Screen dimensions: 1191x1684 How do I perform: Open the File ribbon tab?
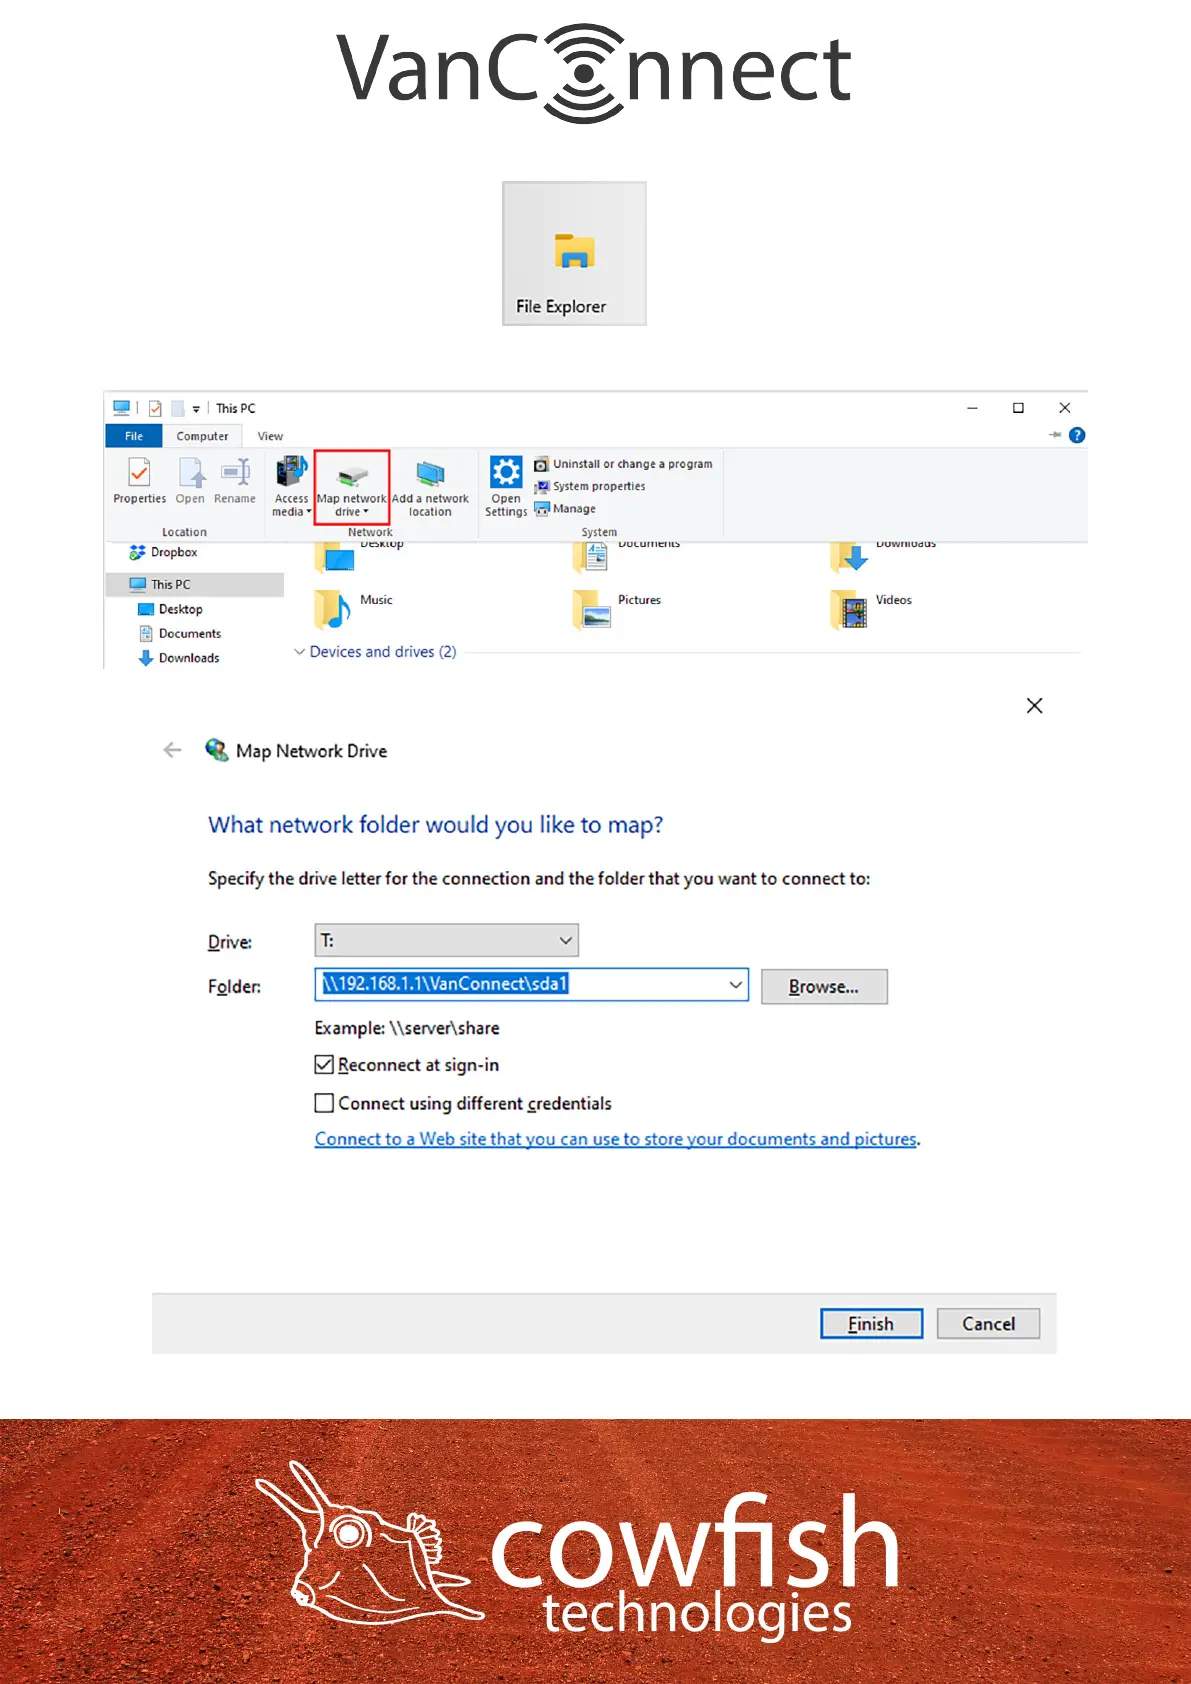134,436
